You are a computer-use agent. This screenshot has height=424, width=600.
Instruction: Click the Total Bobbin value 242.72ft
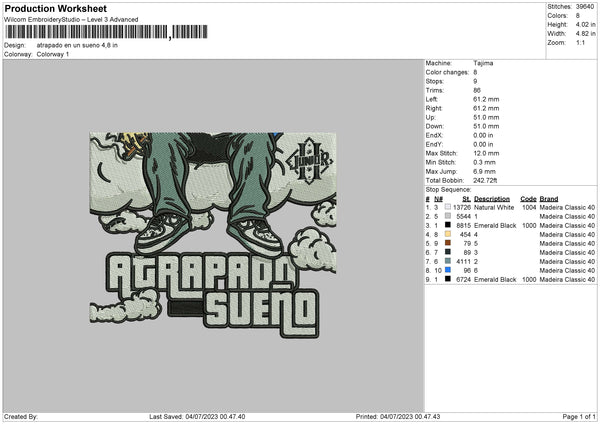(485, 181)
